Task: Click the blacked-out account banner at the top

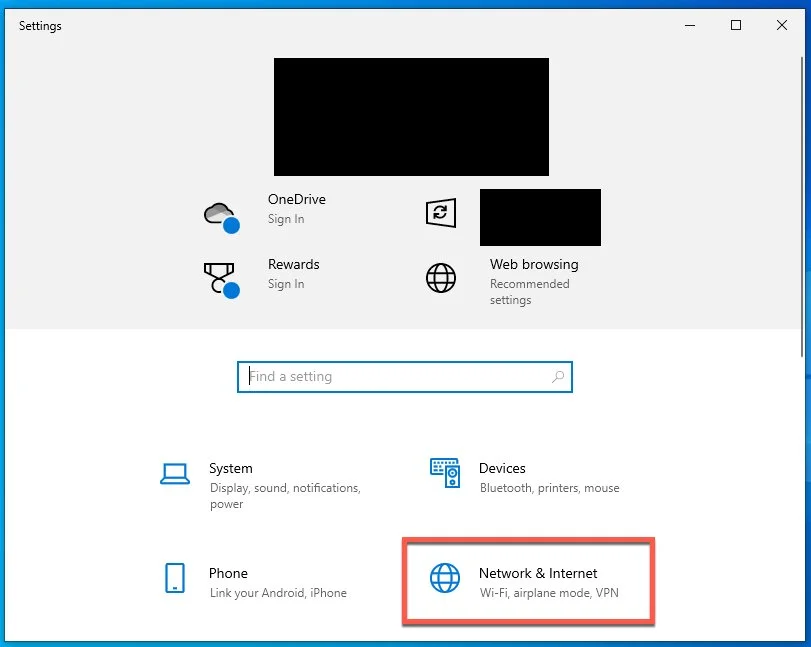Action: pos(410,116)
